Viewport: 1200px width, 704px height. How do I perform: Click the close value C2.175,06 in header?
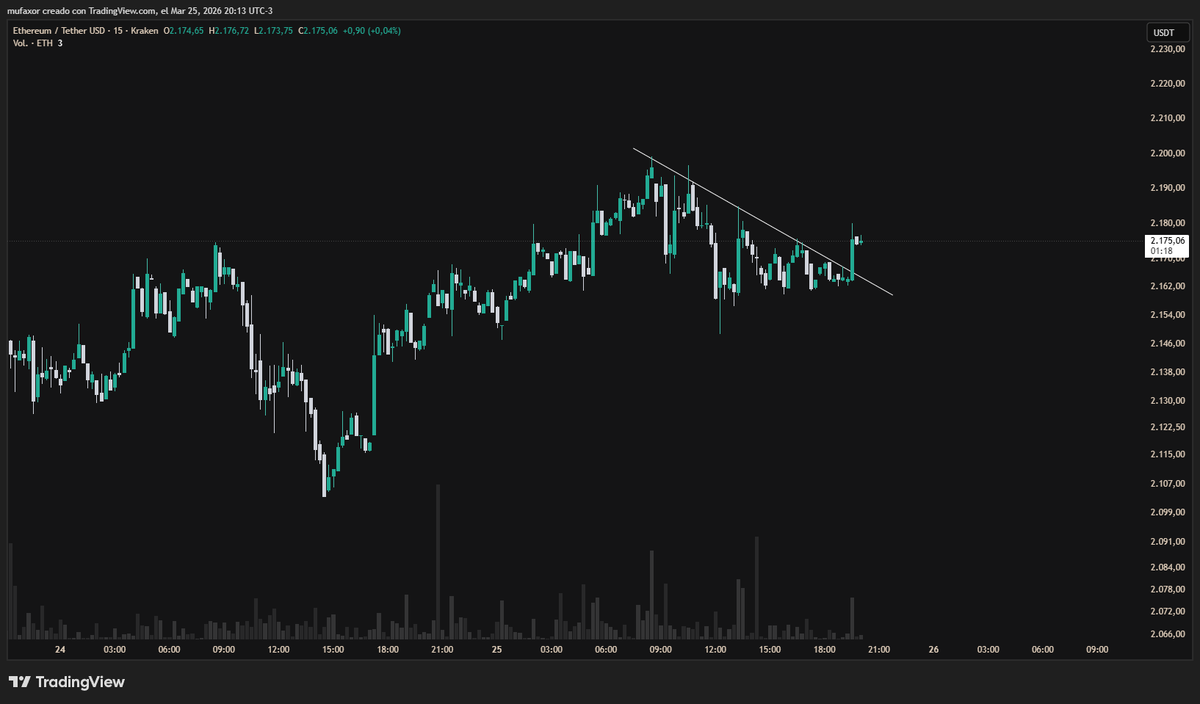[319, 31]
